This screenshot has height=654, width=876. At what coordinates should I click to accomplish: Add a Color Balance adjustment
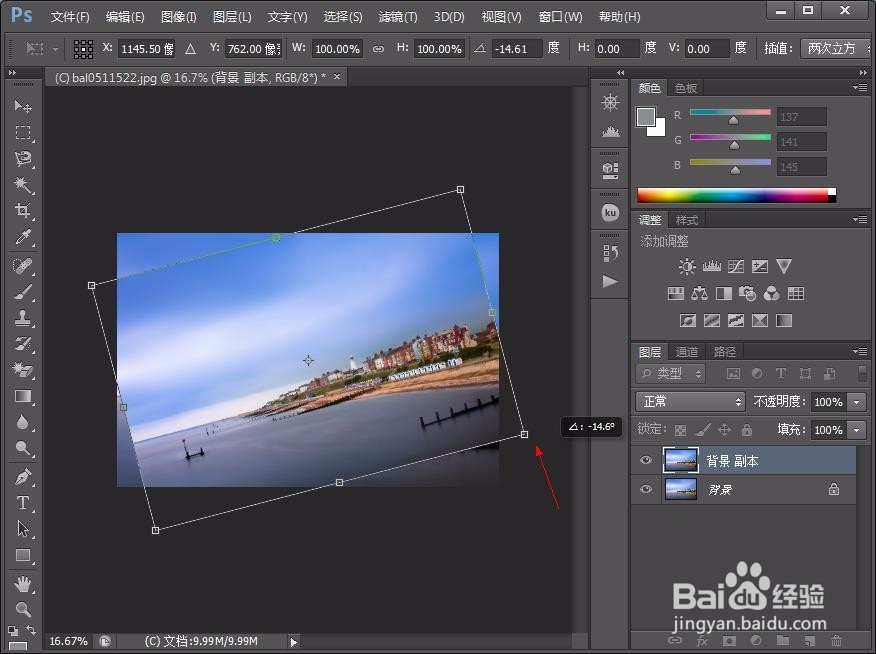point(699,293)
